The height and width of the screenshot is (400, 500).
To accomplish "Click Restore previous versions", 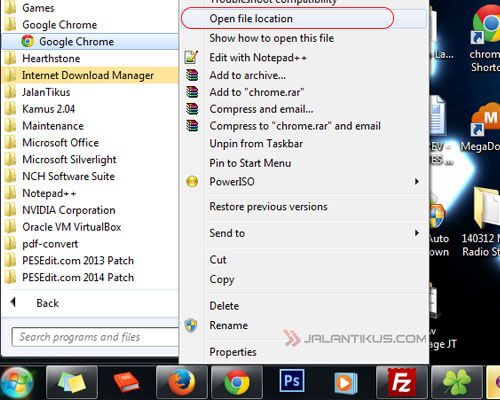I will [268, 207].
